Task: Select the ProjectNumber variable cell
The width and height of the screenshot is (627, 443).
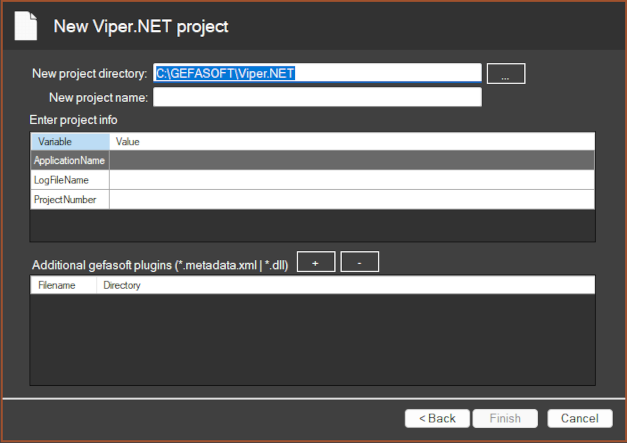Action: pos(70,200)
